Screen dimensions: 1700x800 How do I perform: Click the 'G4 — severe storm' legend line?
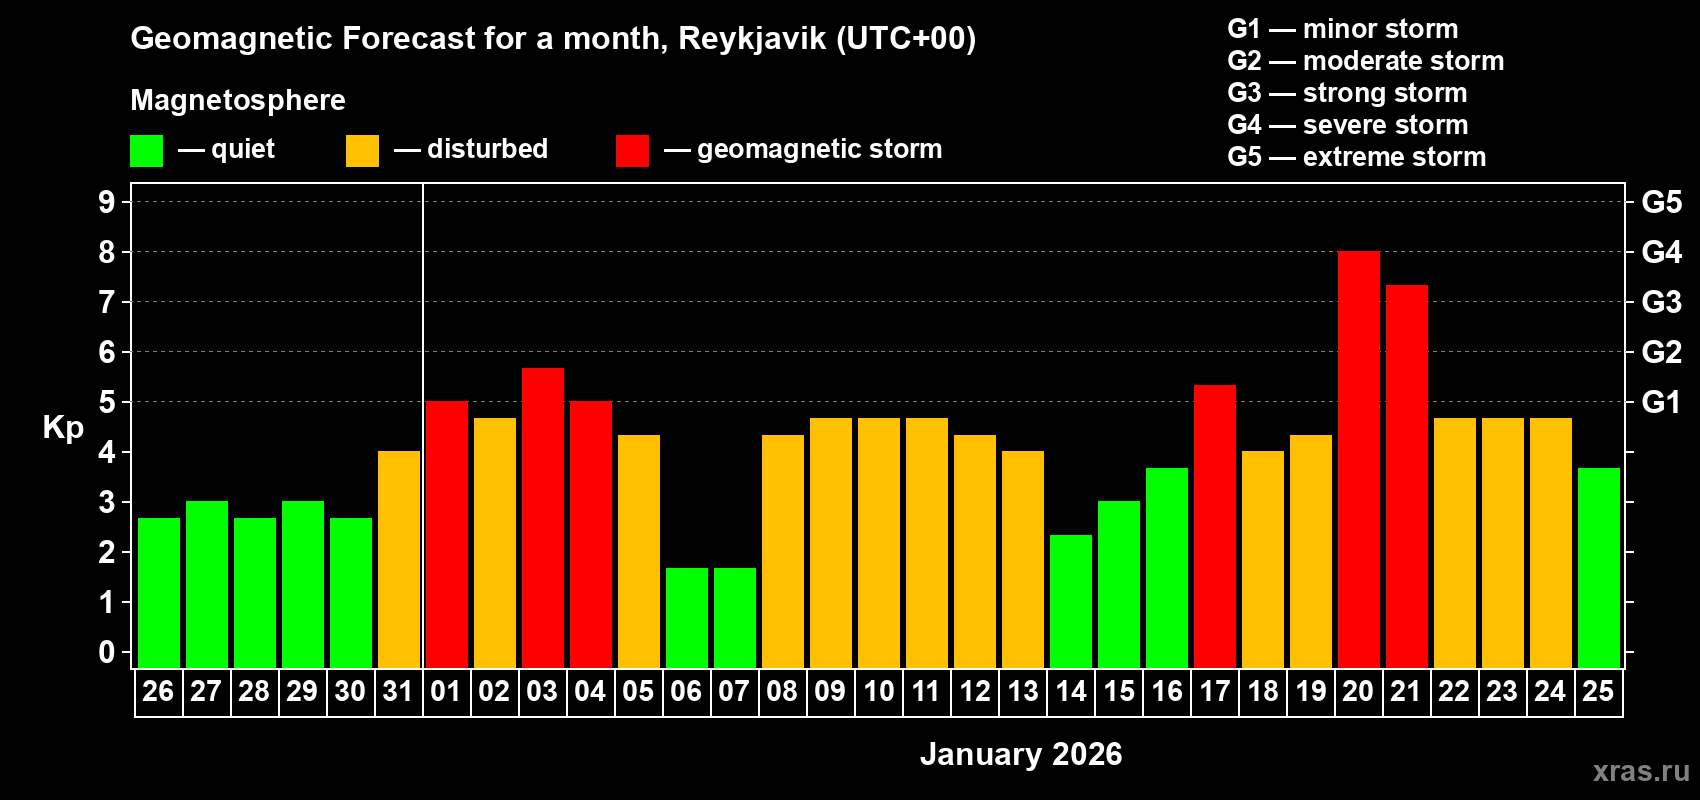point(1348,125)
